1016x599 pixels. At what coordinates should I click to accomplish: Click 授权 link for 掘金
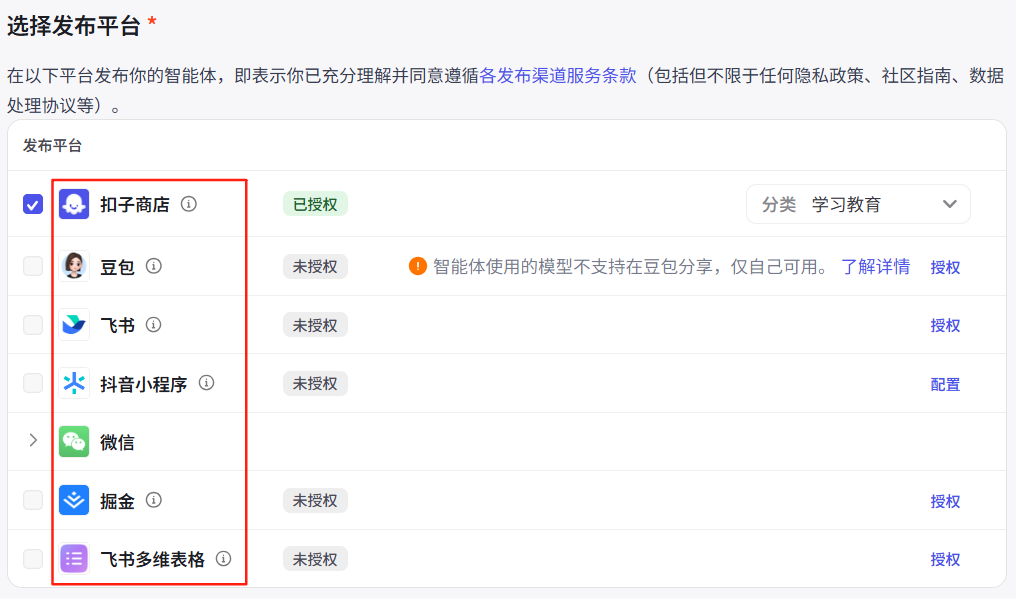(945, 501)
